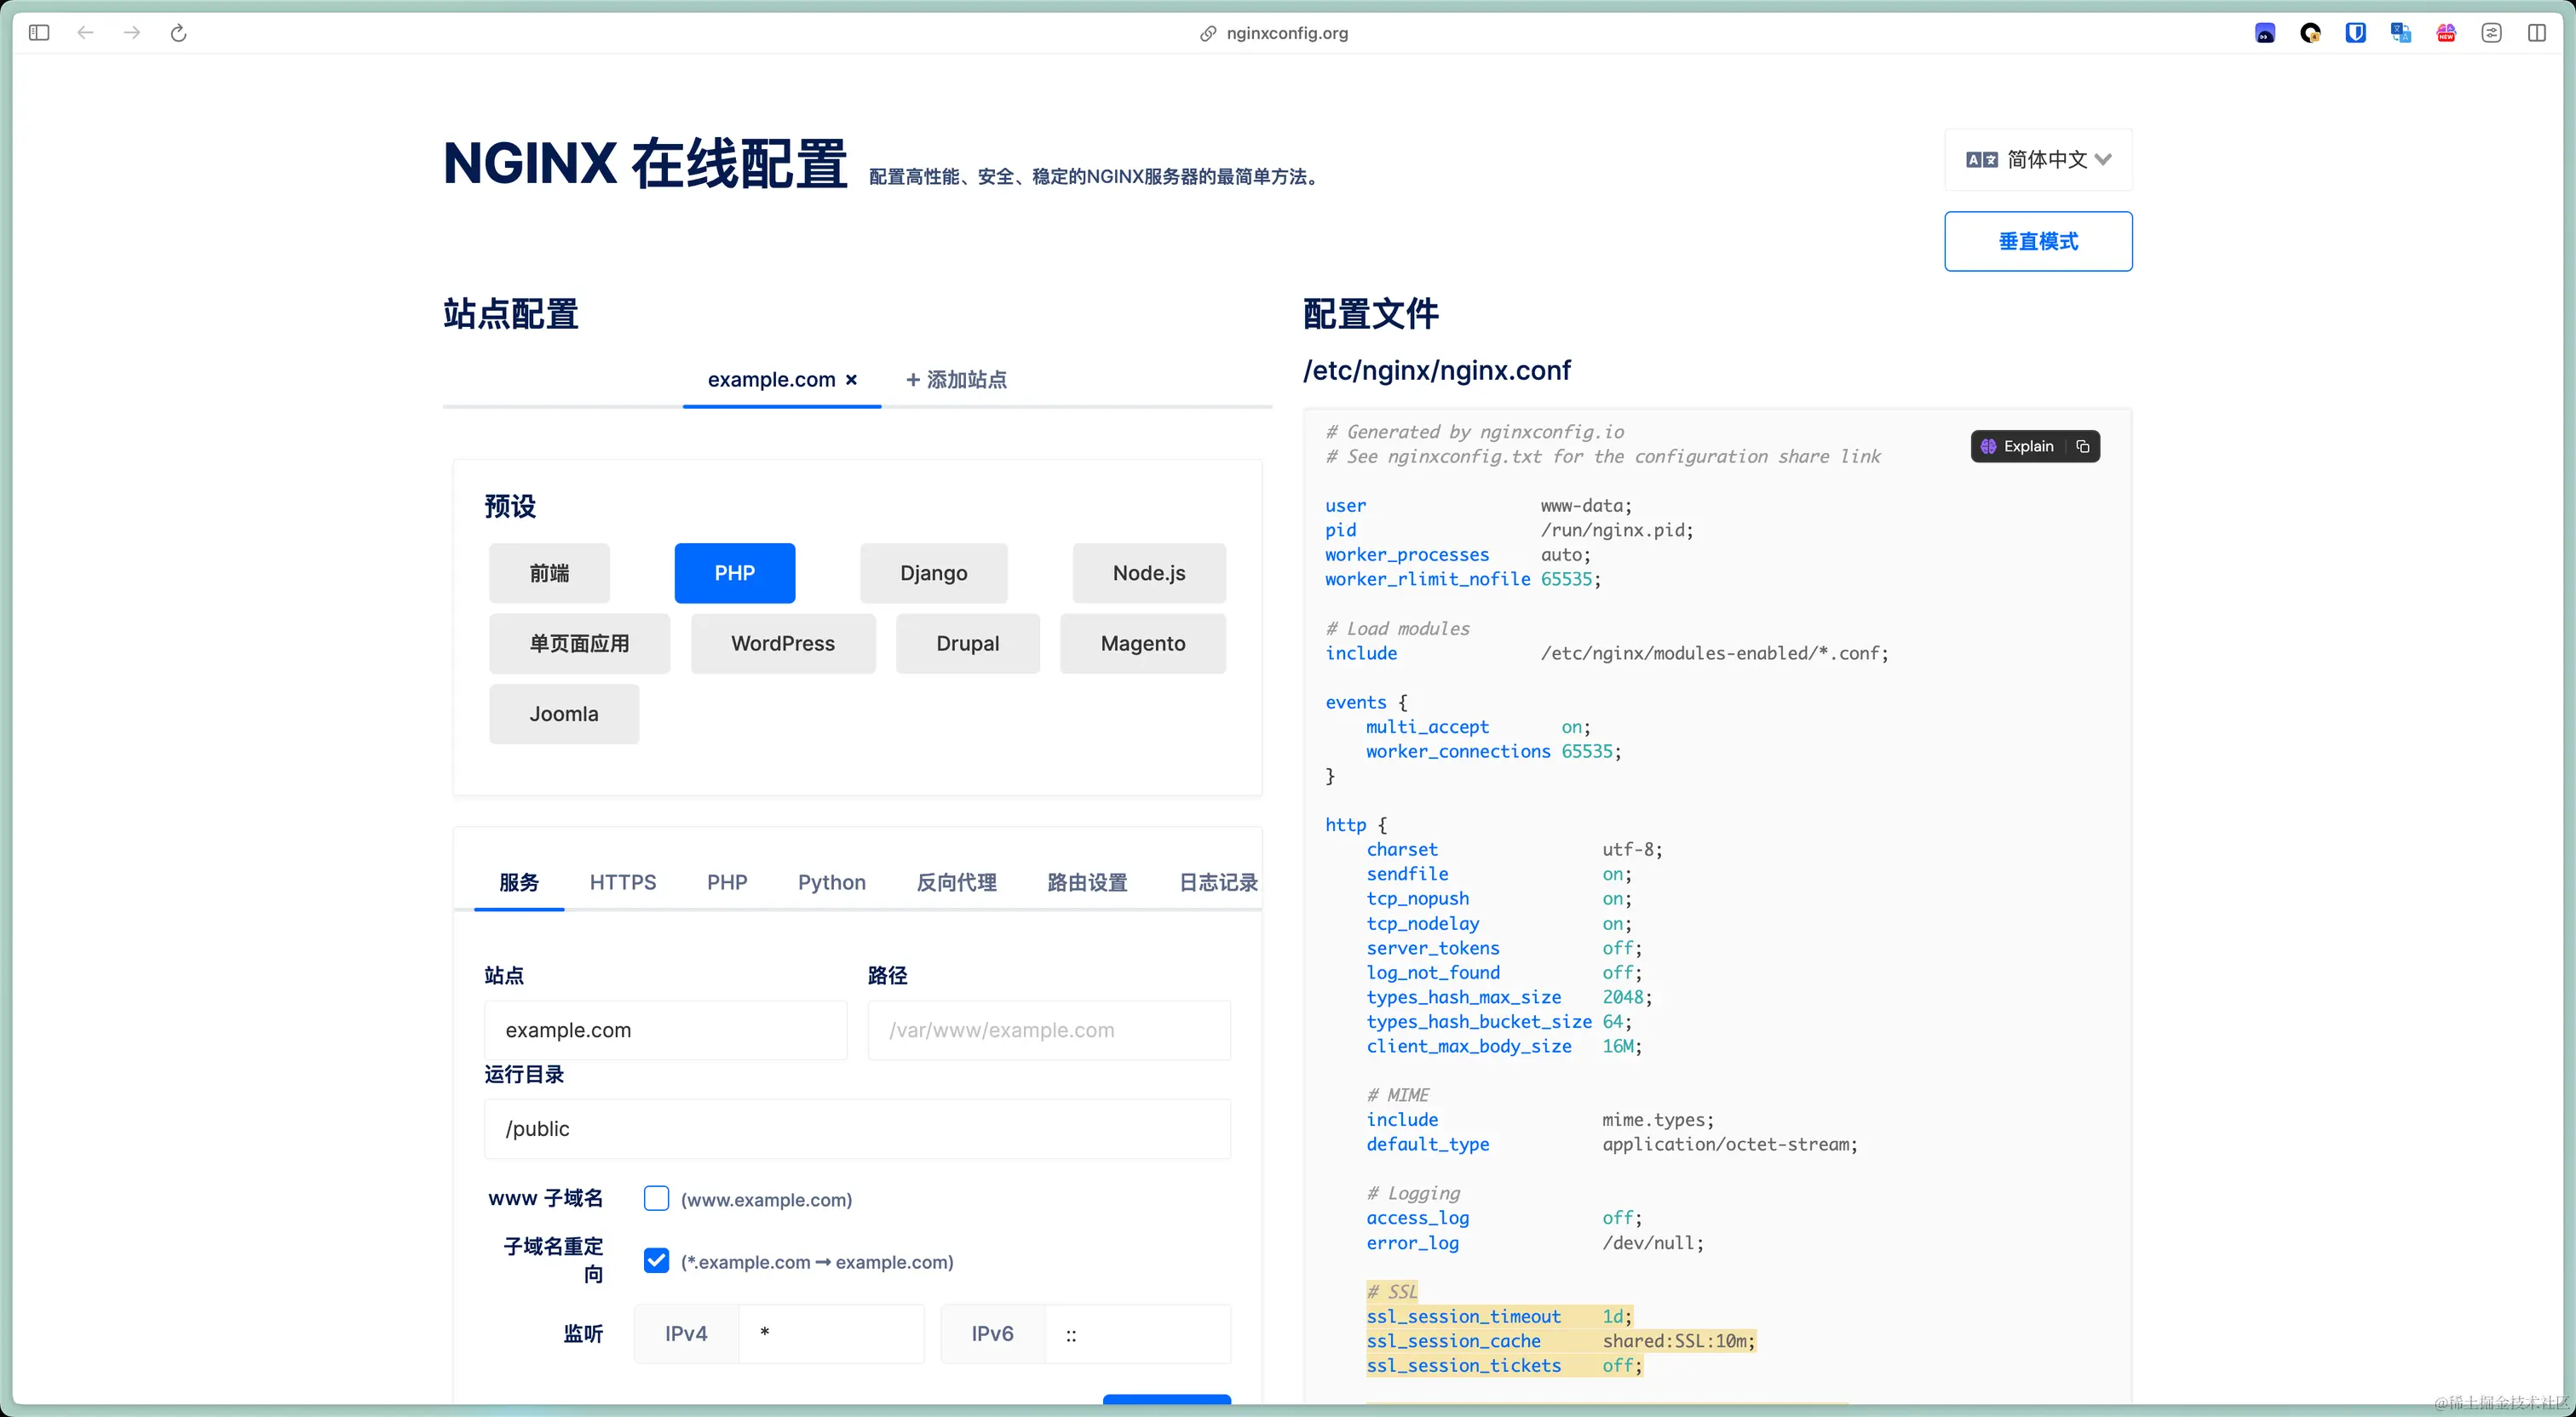Screen dimensions: 2576x1417
Task: Click the client_max_body_size directive
Action: 1469,1046
